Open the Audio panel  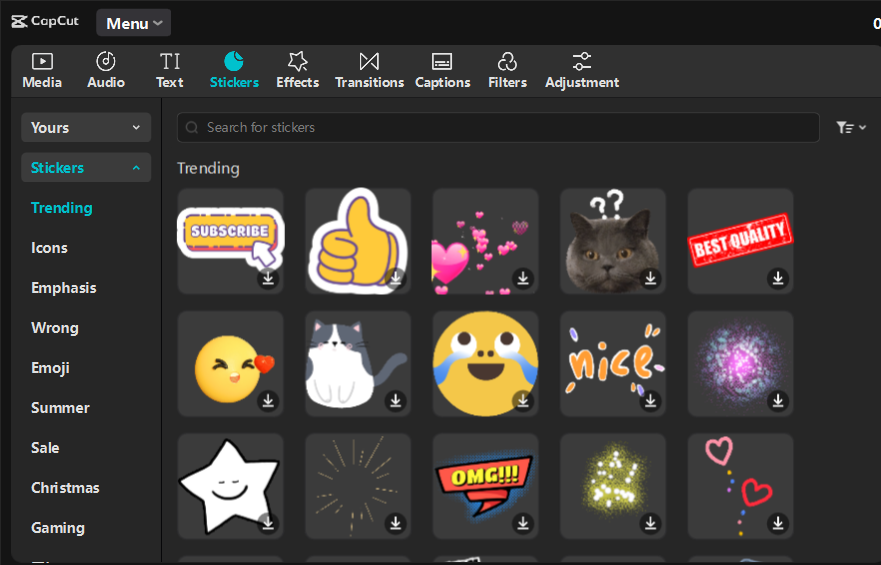(x=106, y=71)
